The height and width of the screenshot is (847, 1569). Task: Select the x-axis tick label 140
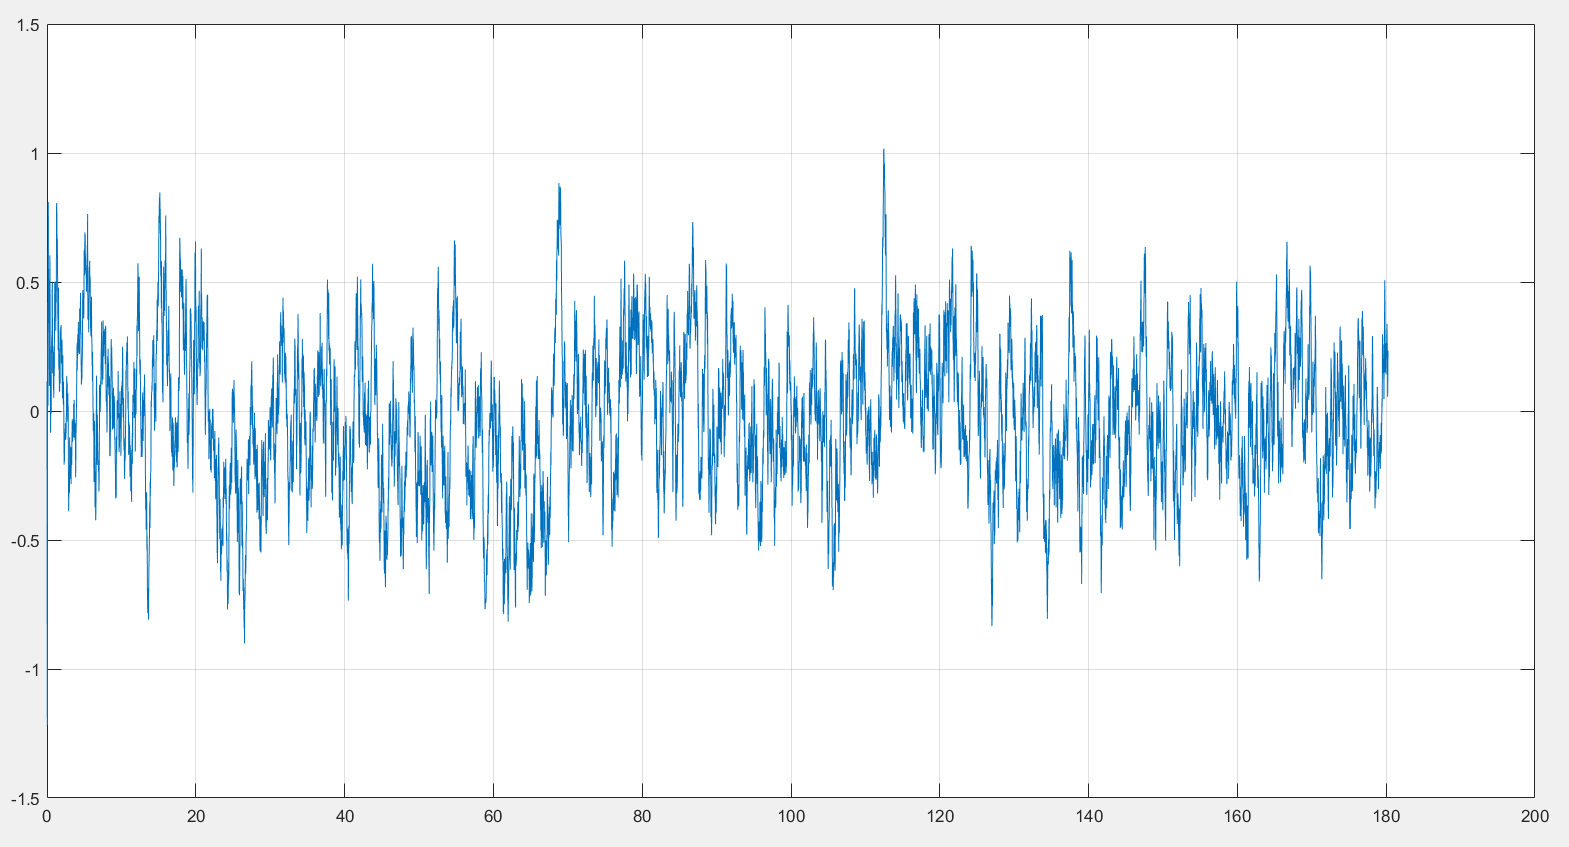(1089, 816)
